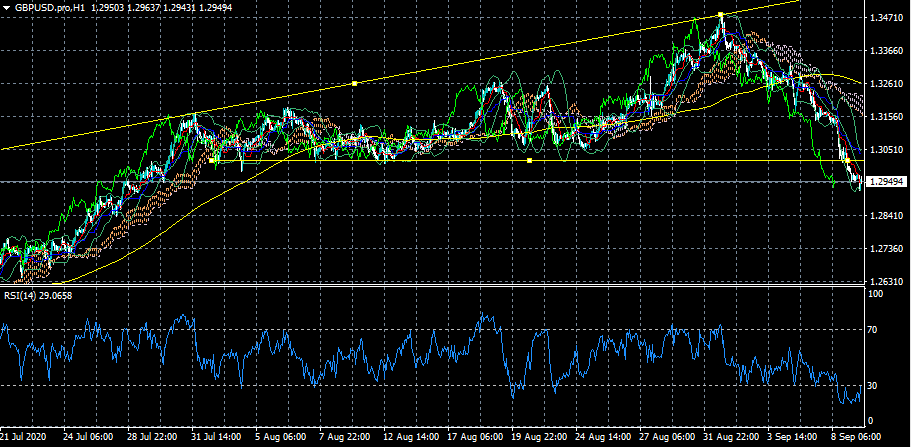The height and width of the screenshot is (447, 912).
Task: Click the 12 Aug 14:00 time label
Action: 413,438
